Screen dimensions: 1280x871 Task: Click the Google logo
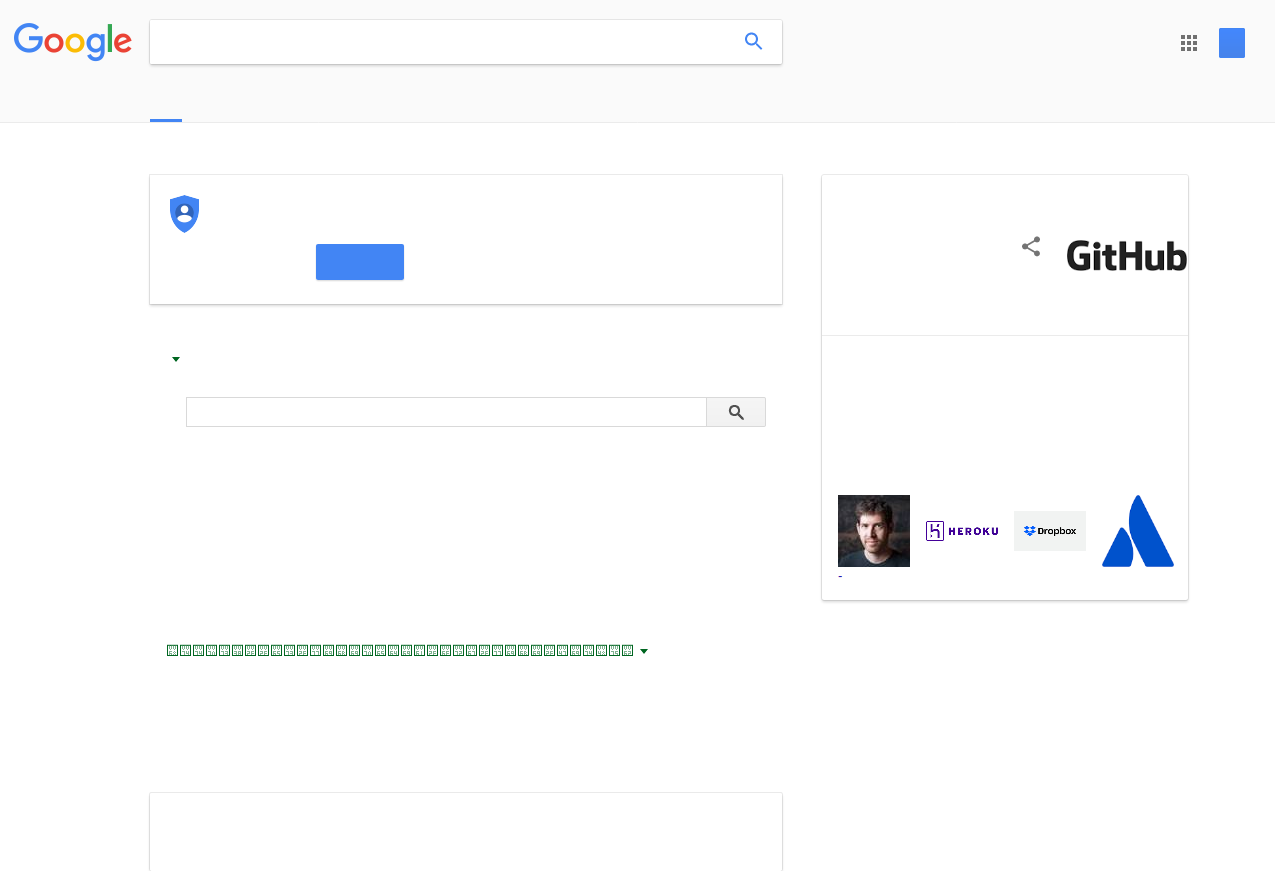pos(73,42)
